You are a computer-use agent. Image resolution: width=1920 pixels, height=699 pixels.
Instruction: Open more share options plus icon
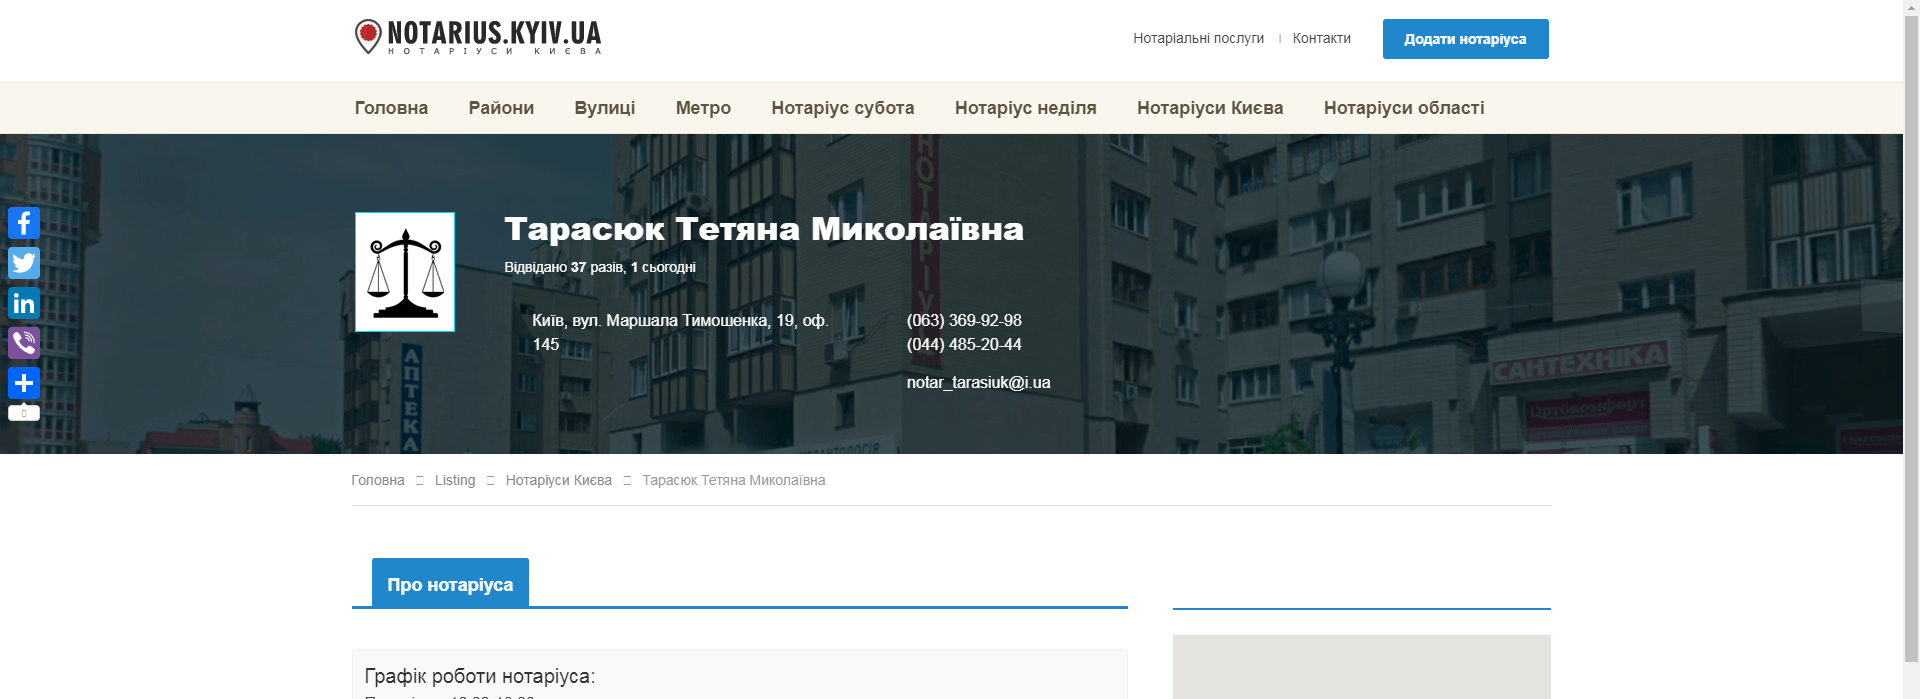[x=24, y=383]
